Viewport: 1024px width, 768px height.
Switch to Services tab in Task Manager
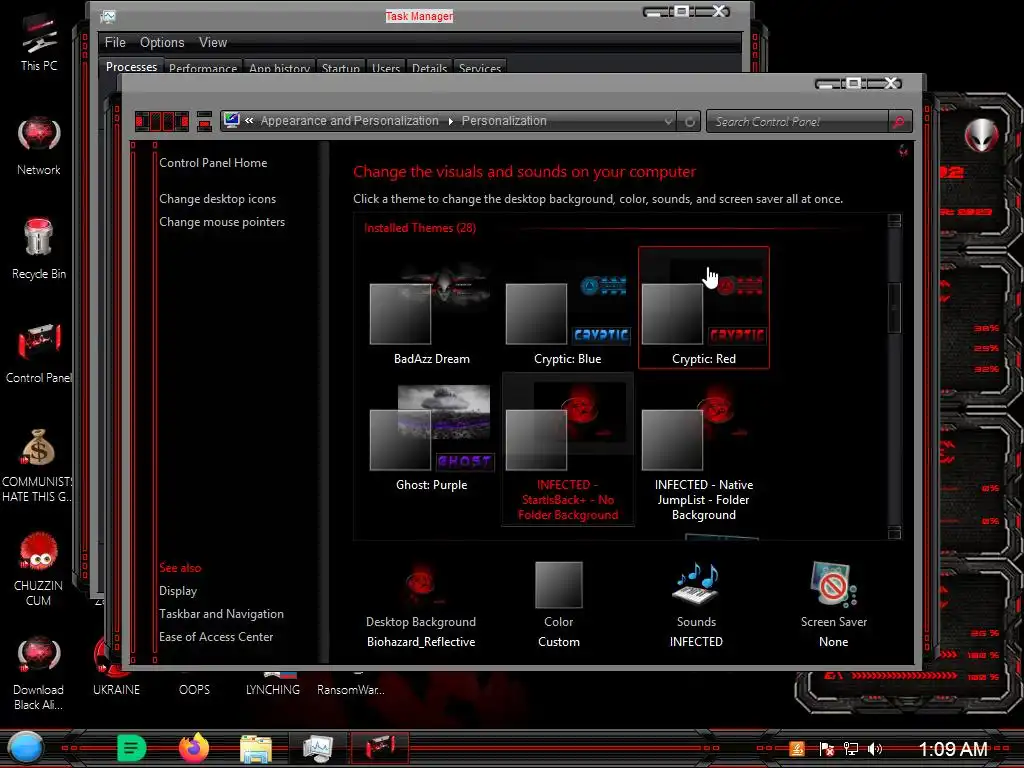(x=480, y=68)
